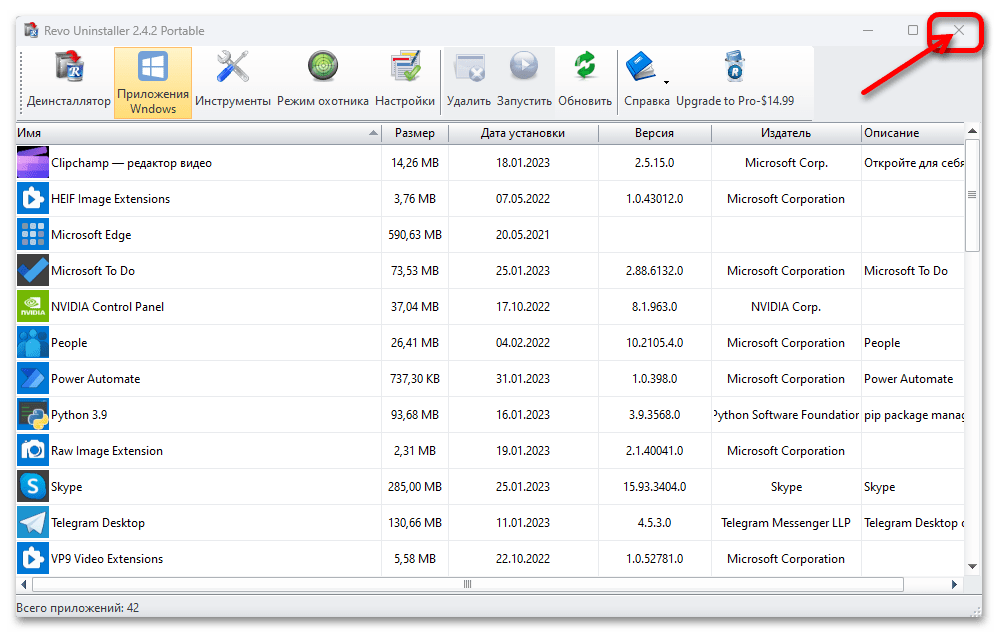Refresh list with Обновить green arrows
The width and height of the screenshot is (998, 633).
click(585, 66)
